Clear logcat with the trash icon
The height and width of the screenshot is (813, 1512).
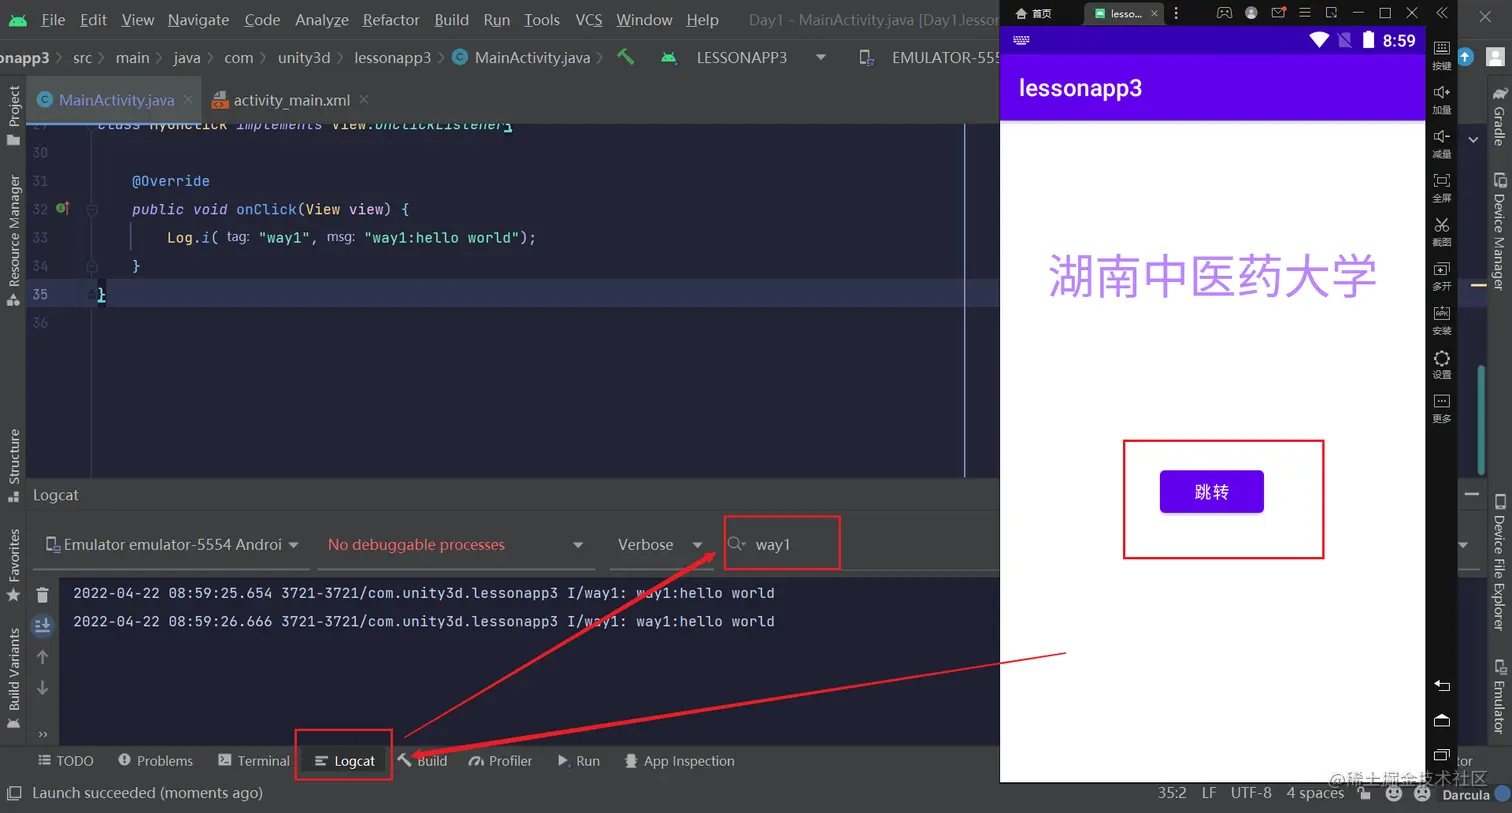42,595
